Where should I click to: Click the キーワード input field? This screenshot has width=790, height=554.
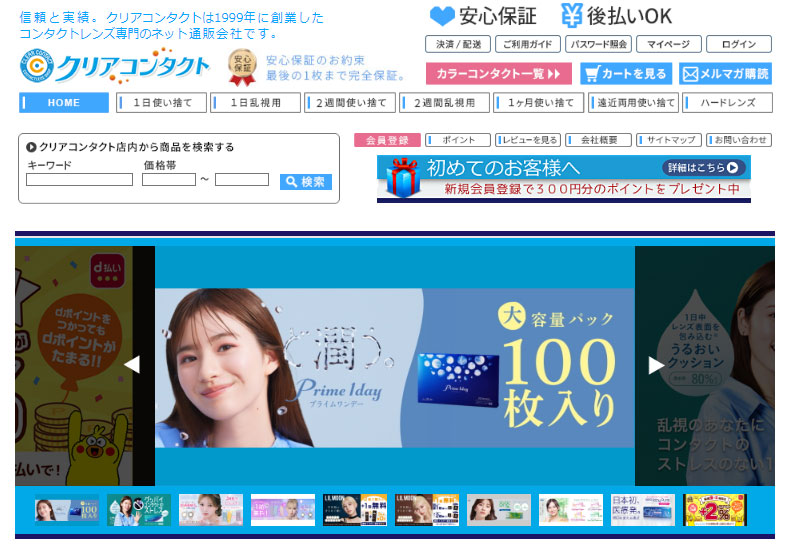point(80,180)
